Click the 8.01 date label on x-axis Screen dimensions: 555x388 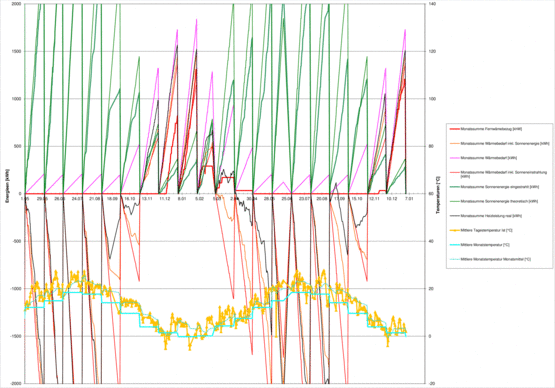coord(182,199)
